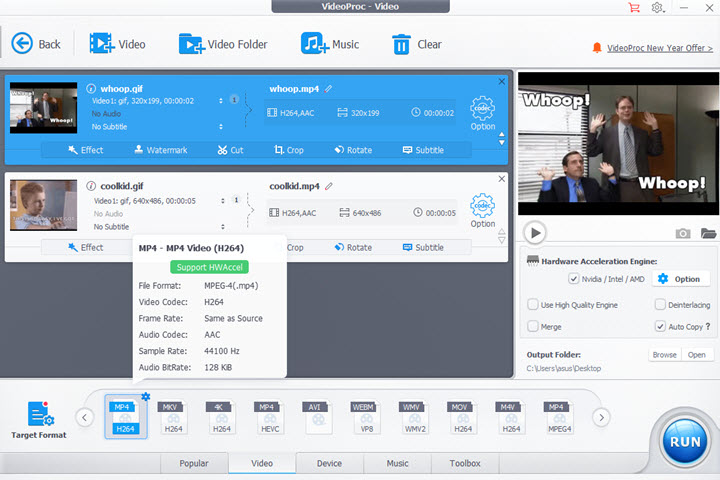720x480 pixels.
Task: Add Subtitle to whoop.gif
Action: (x=423, y=150)
